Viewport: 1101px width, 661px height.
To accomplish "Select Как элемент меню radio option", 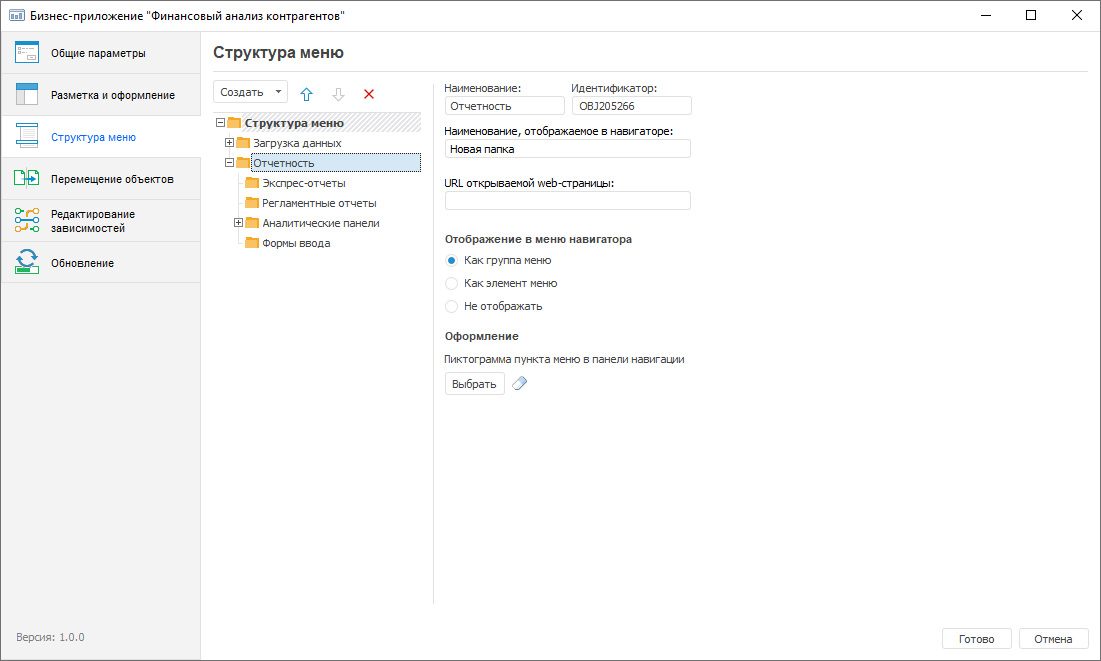I will (x=451, y=283).
